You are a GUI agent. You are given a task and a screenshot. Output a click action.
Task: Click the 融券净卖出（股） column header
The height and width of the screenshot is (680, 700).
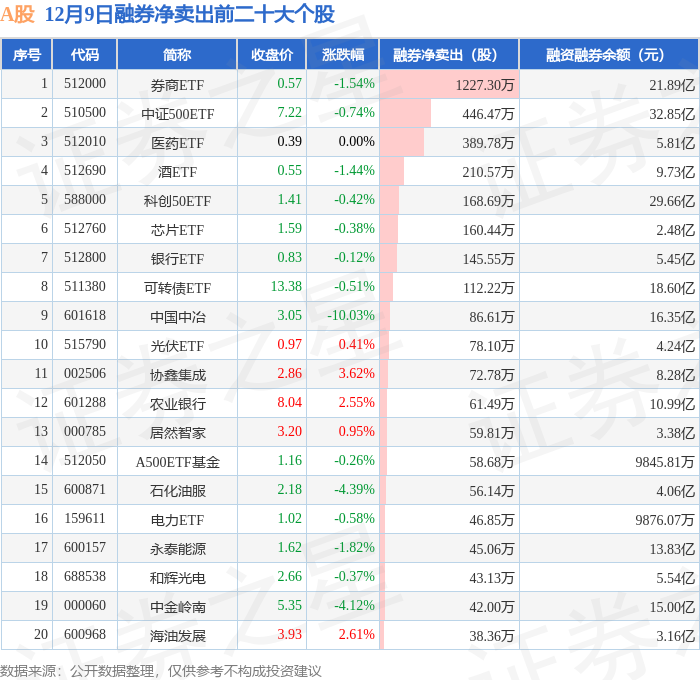point(449,54)
